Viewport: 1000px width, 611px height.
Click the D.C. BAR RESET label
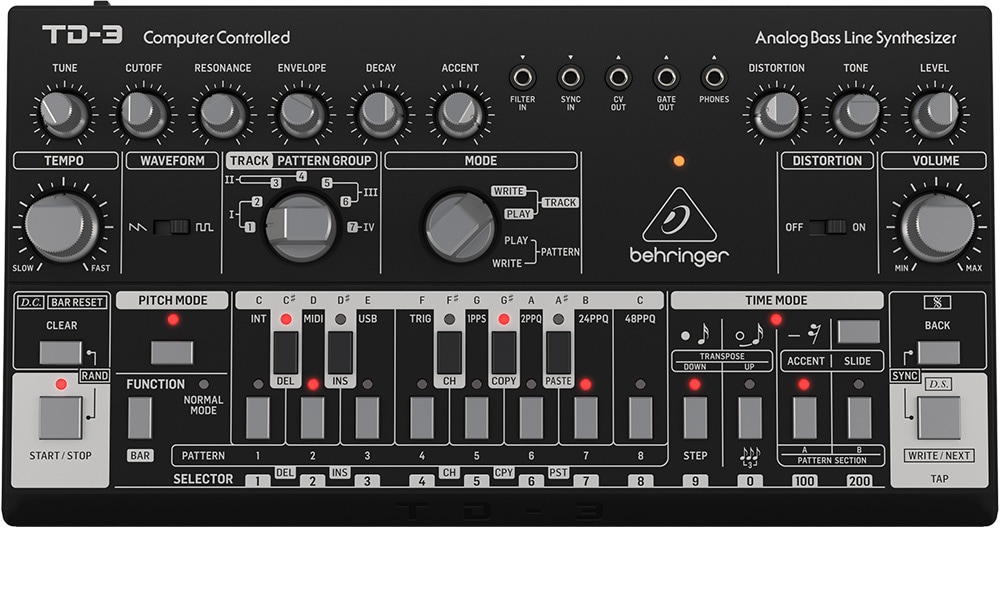[61, 302]
